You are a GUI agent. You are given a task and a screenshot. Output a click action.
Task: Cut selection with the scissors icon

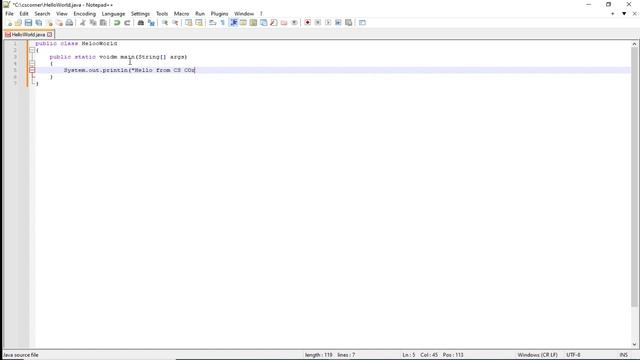tap(83, 23)
